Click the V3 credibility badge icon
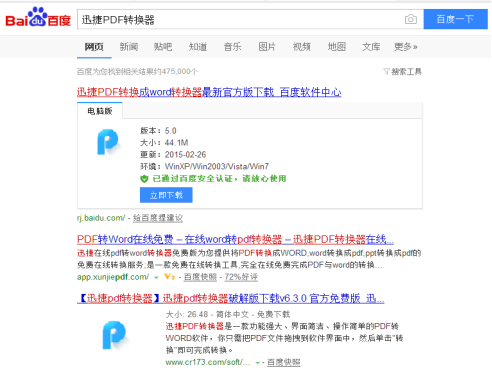The width and height of the screenshot is (492, 373). (169, 277)
